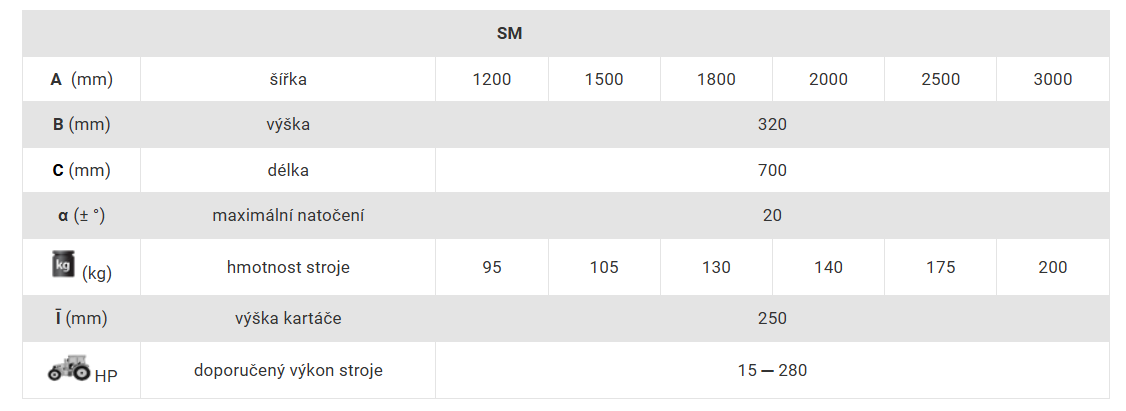Select the doporučený výkon stroje label

[288, 371]
